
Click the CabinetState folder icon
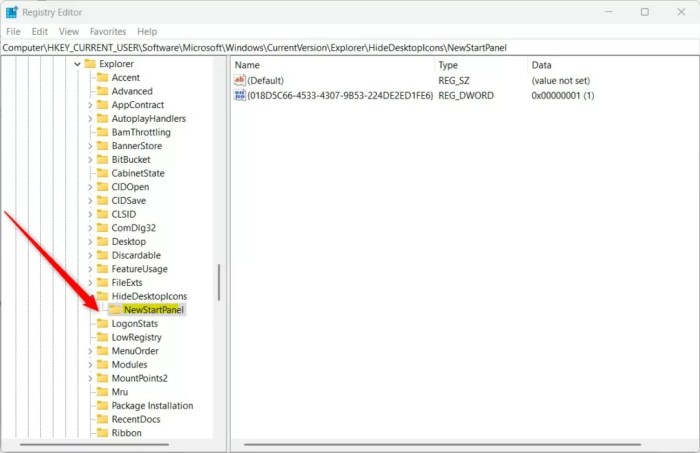pos(103,173)
